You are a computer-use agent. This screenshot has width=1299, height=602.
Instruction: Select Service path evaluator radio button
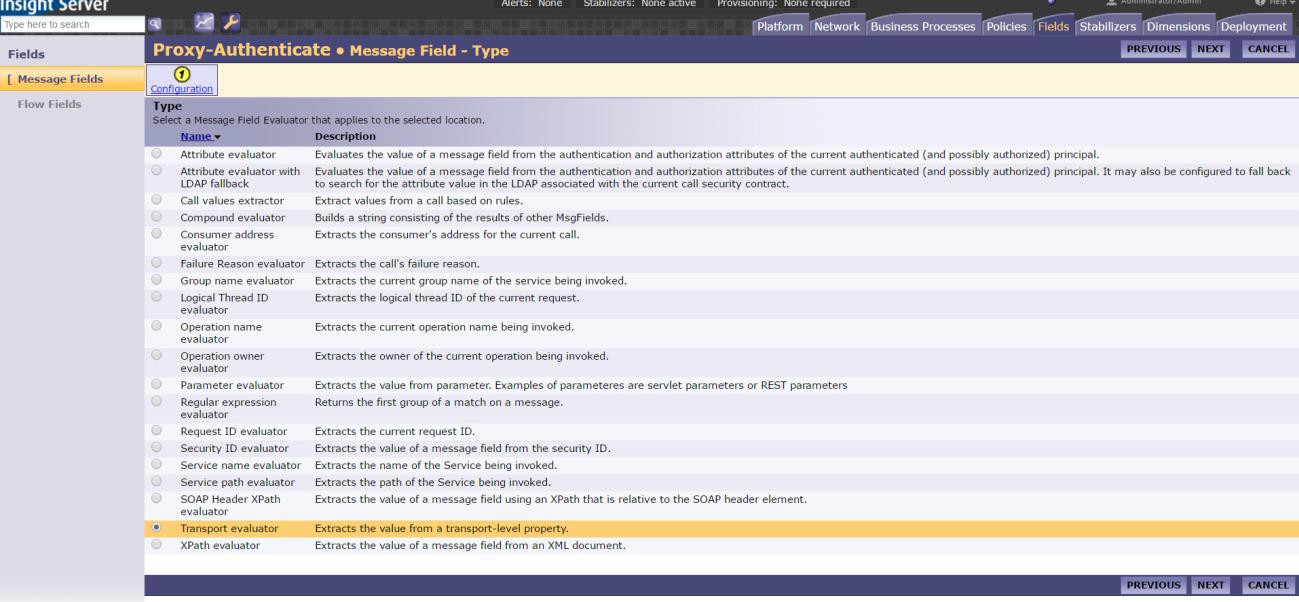click(x=156, y=481)
